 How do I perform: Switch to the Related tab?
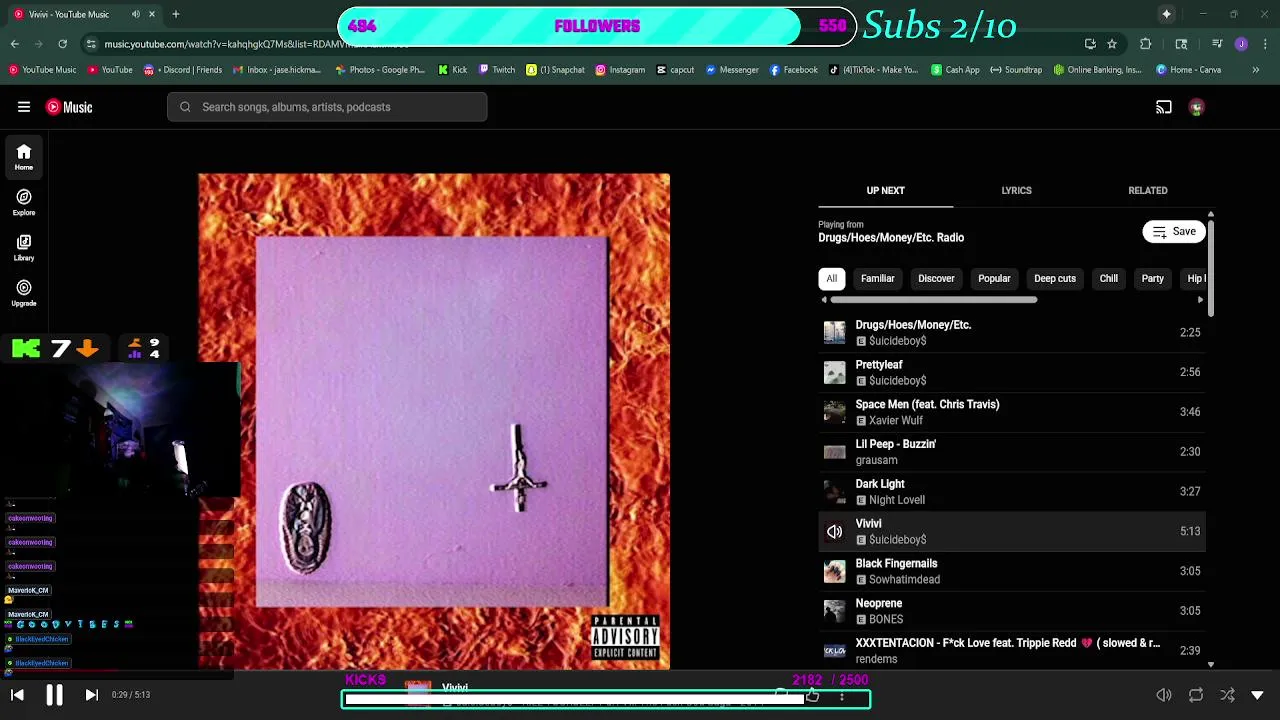coord(1148,190)
